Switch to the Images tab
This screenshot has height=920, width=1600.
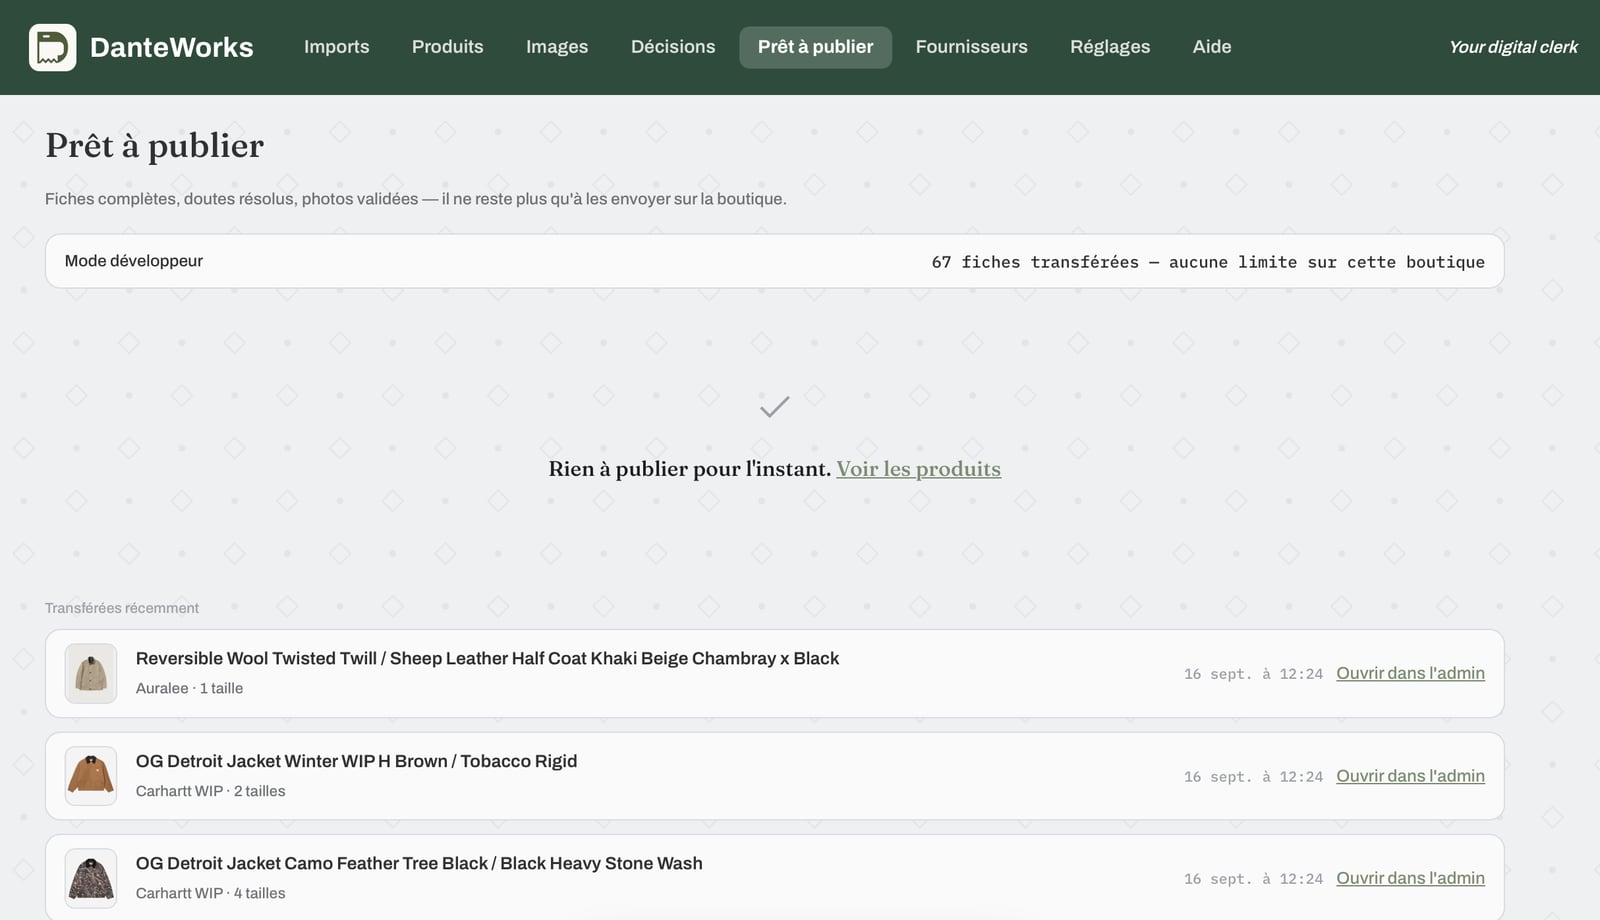[557, 47]
